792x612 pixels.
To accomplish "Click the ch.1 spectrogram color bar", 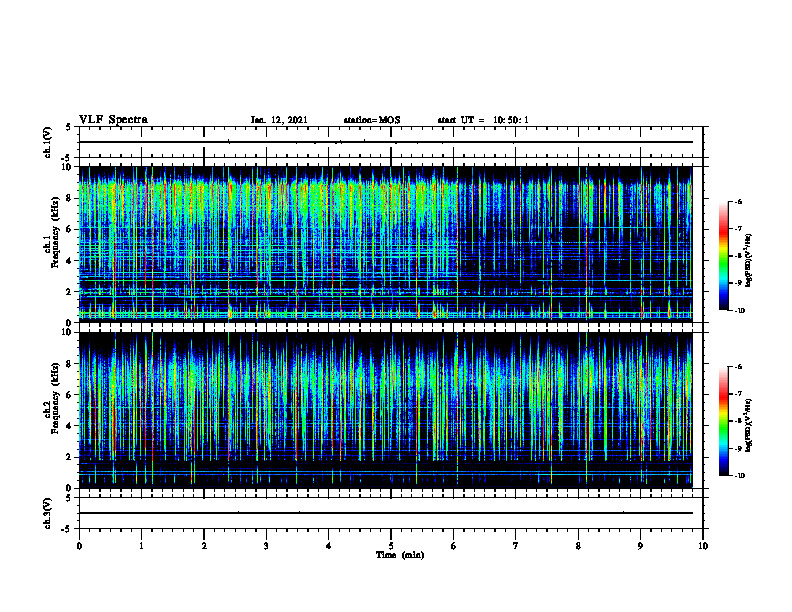I will pyautogui.click(x=723, y=256).
